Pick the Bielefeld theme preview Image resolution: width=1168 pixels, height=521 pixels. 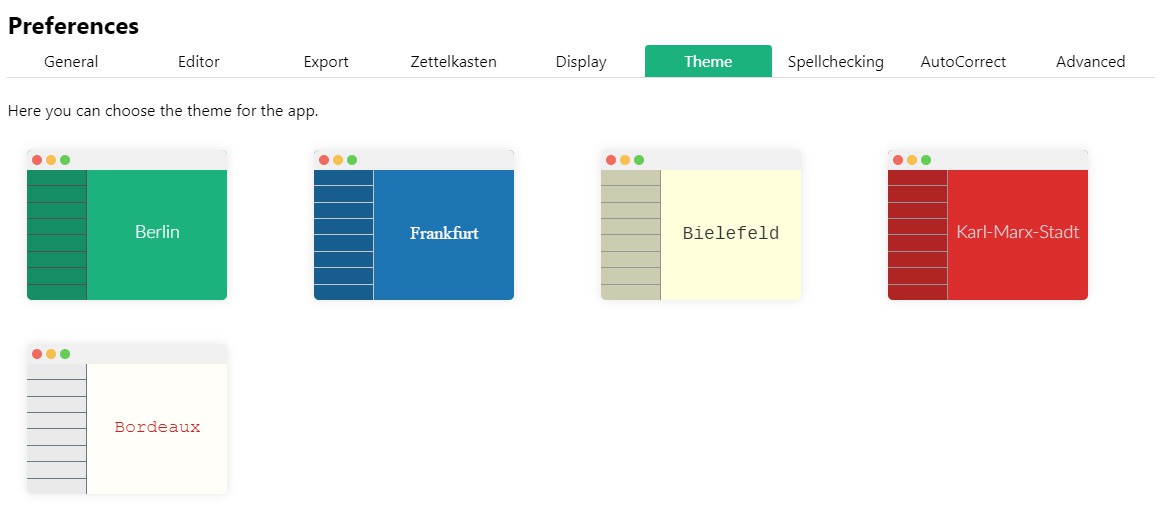point(701,225)
